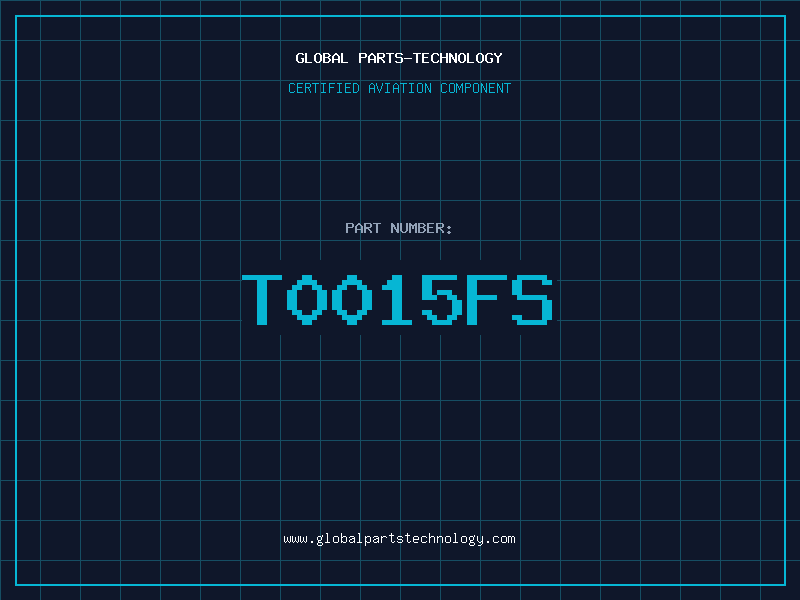
Task: Select the letter F in the part number
Action: pyautogui.click(x=488, y=299)
